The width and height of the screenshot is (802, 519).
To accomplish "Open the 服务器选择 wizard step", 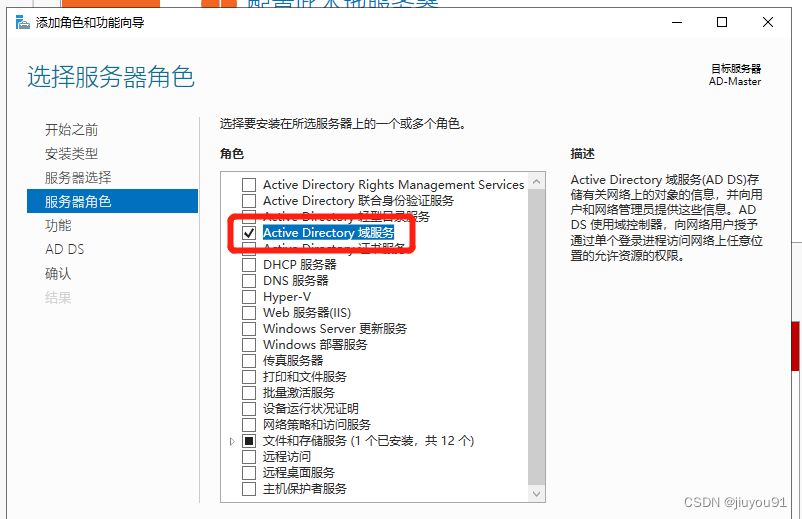I will point(78,178).
